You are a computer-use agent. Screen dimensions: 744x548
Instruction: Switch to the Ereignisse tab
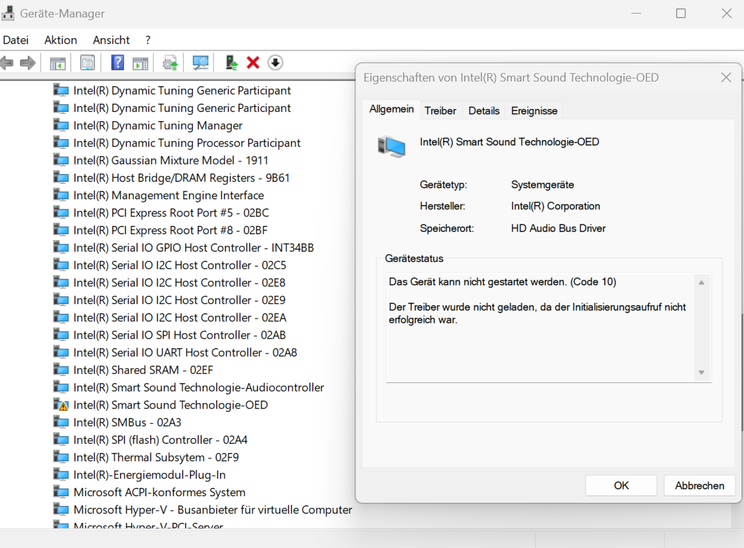534,111
